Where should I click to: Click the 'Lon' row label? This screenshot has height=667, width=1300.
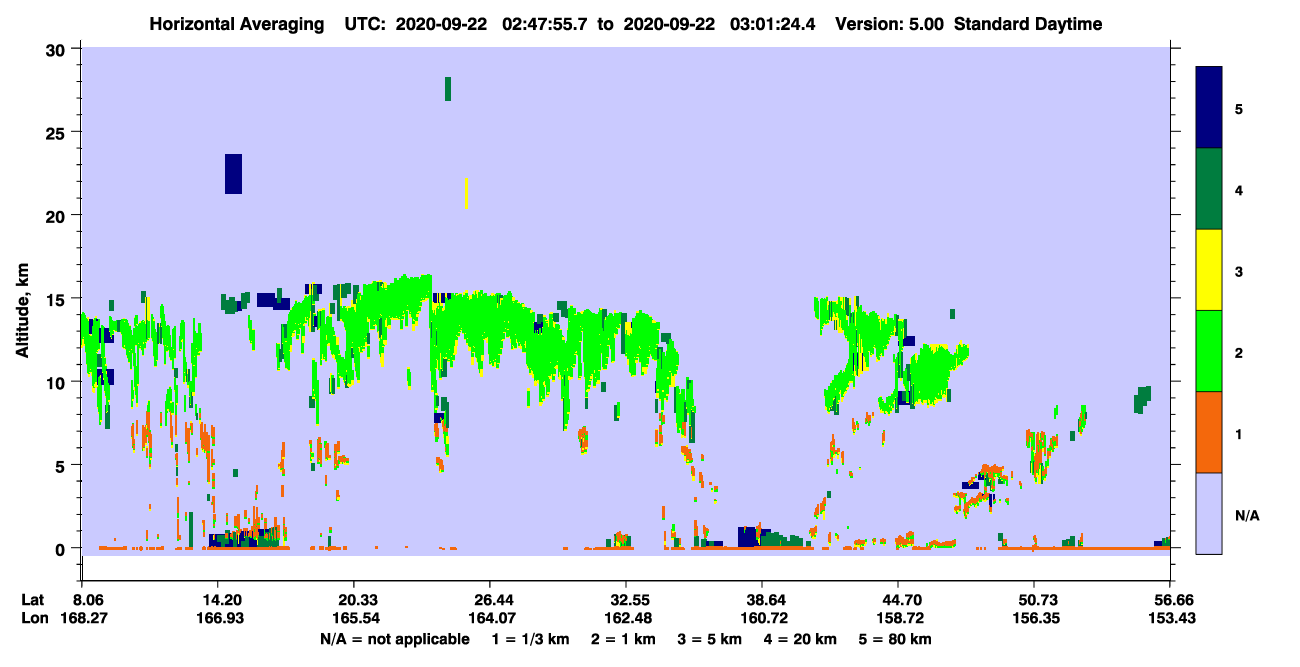tap(33, 619)
